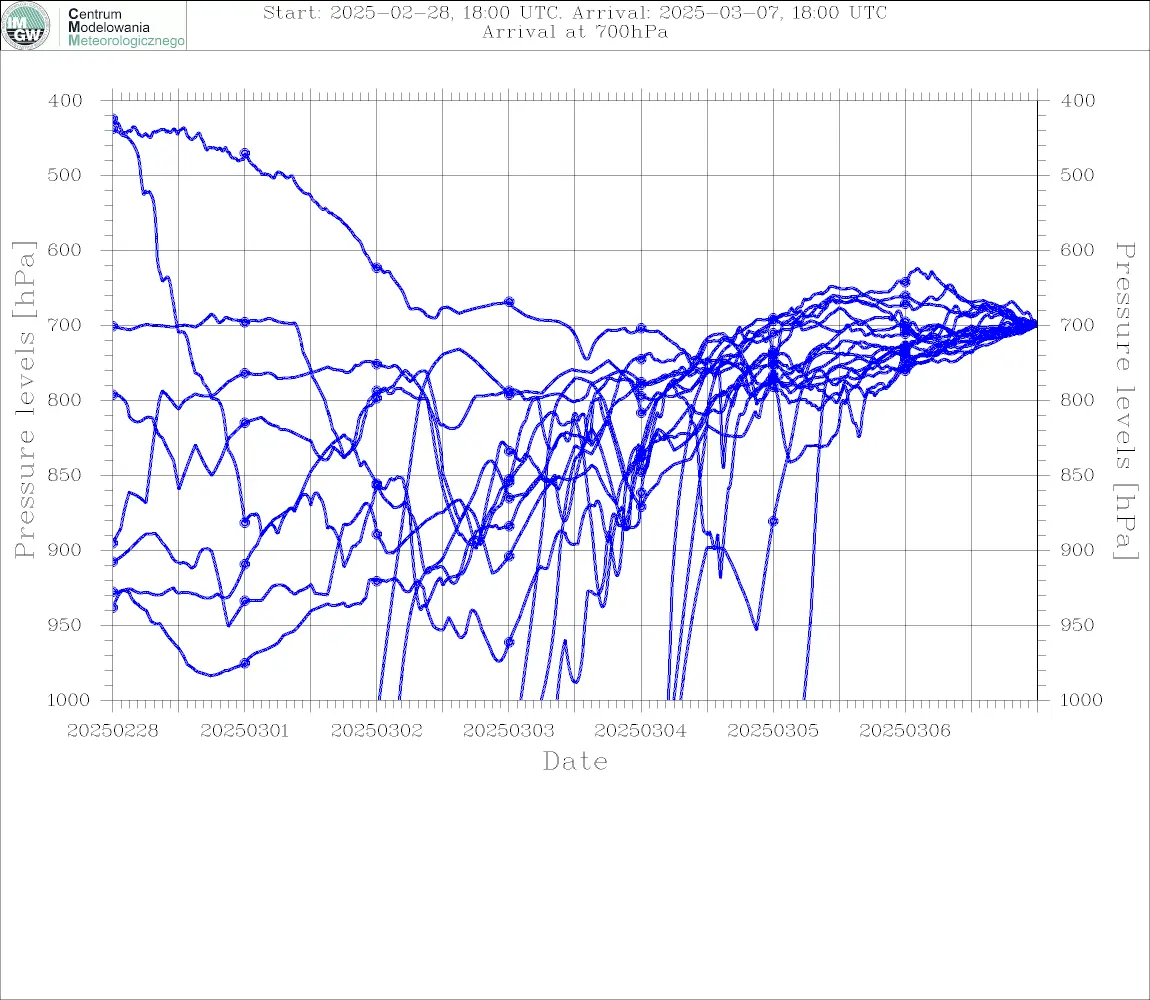Click the IMGW circular logo
Image resolution: width=1150 pixels, height=1000 pixels.
click(x=26, y=26)
